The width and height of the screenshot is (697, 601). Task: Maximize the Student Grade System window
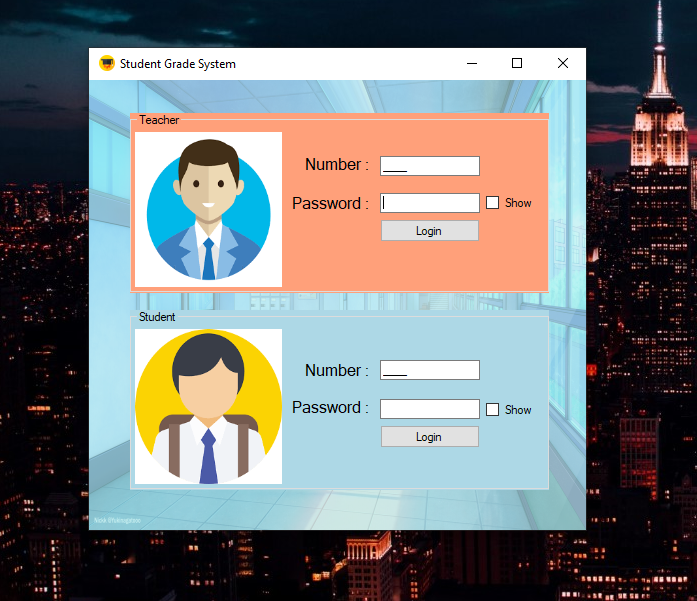coord(517,64)
